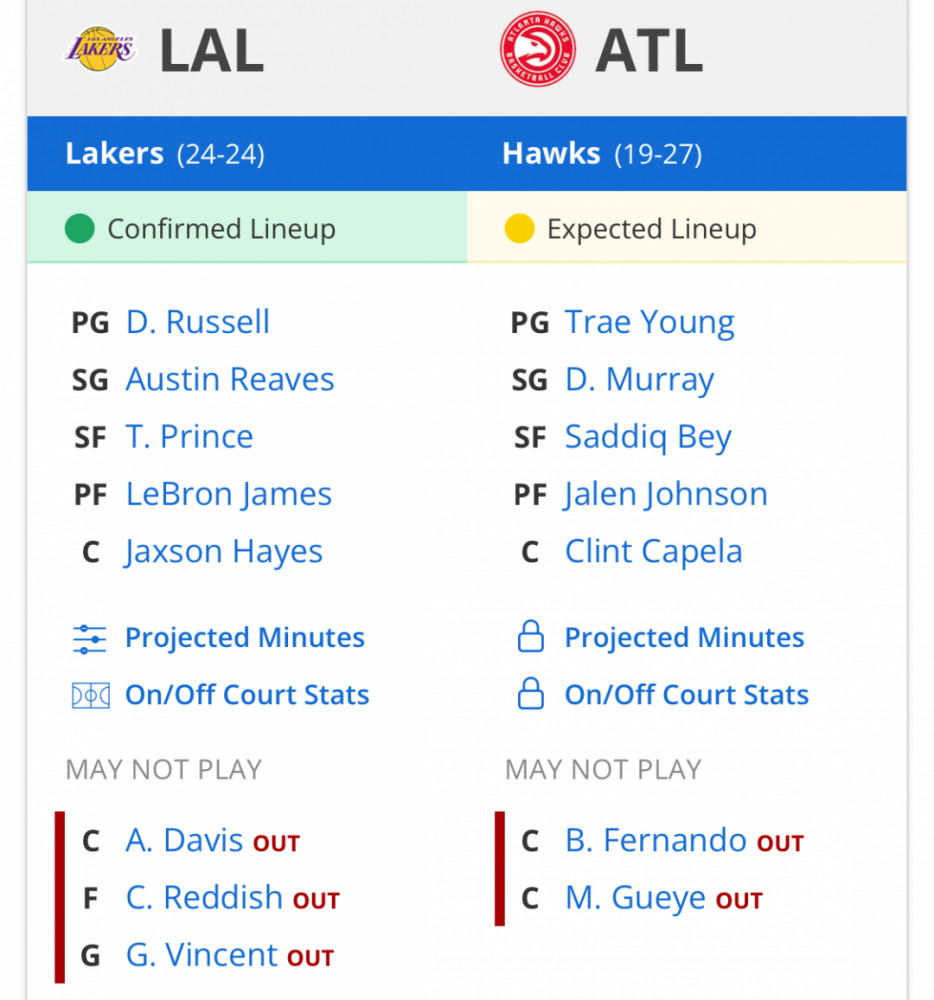This screenshot has width=934, height=1000.
Task: View Austin Reaves player profile
Action: point(230,379)
